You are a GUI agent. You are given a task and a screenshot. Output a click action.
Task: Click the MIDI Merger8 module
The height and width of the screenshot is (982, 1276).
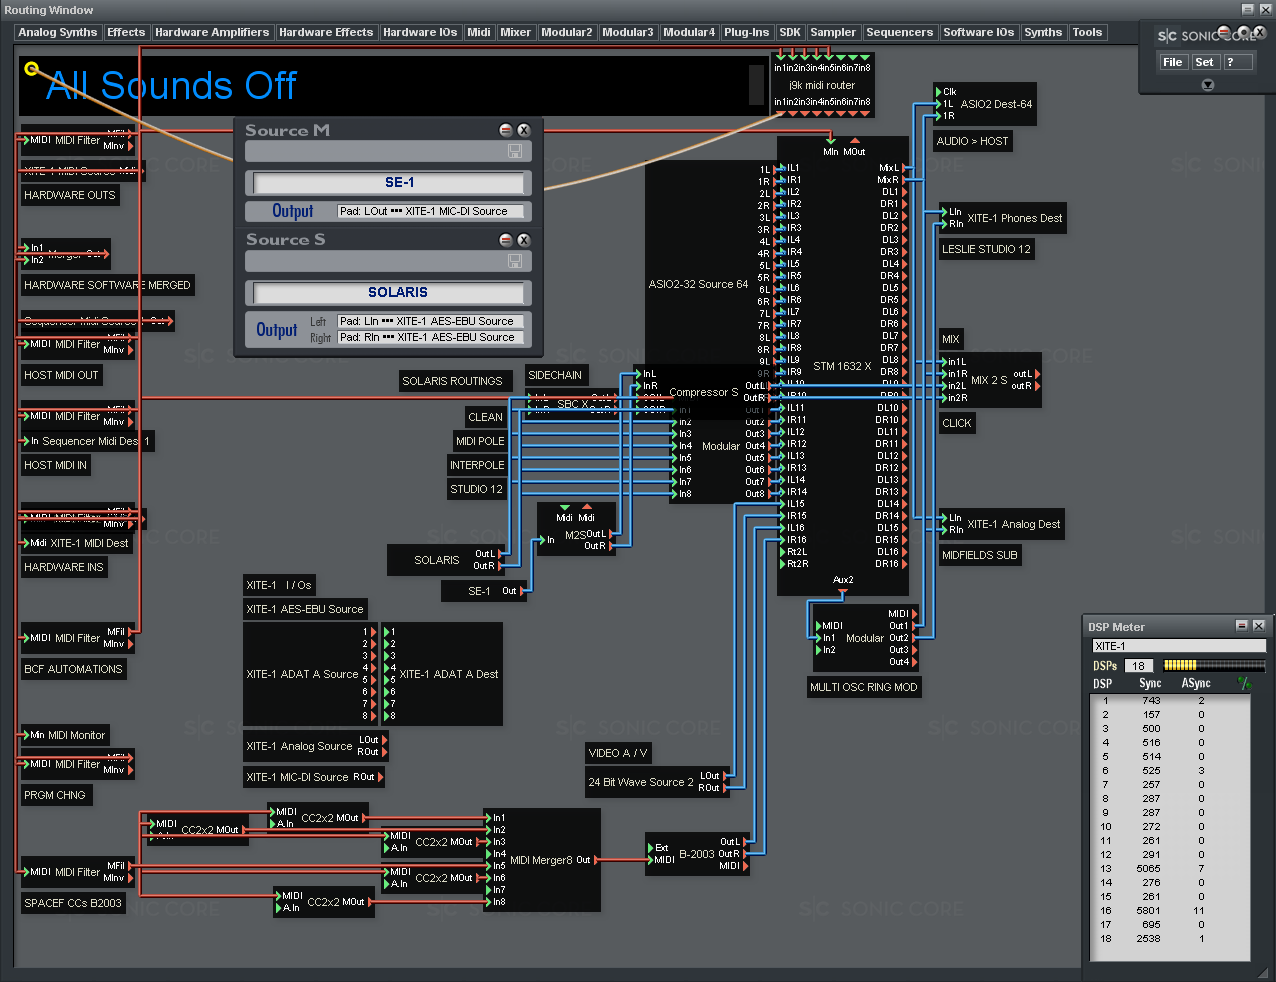[541, 860]
